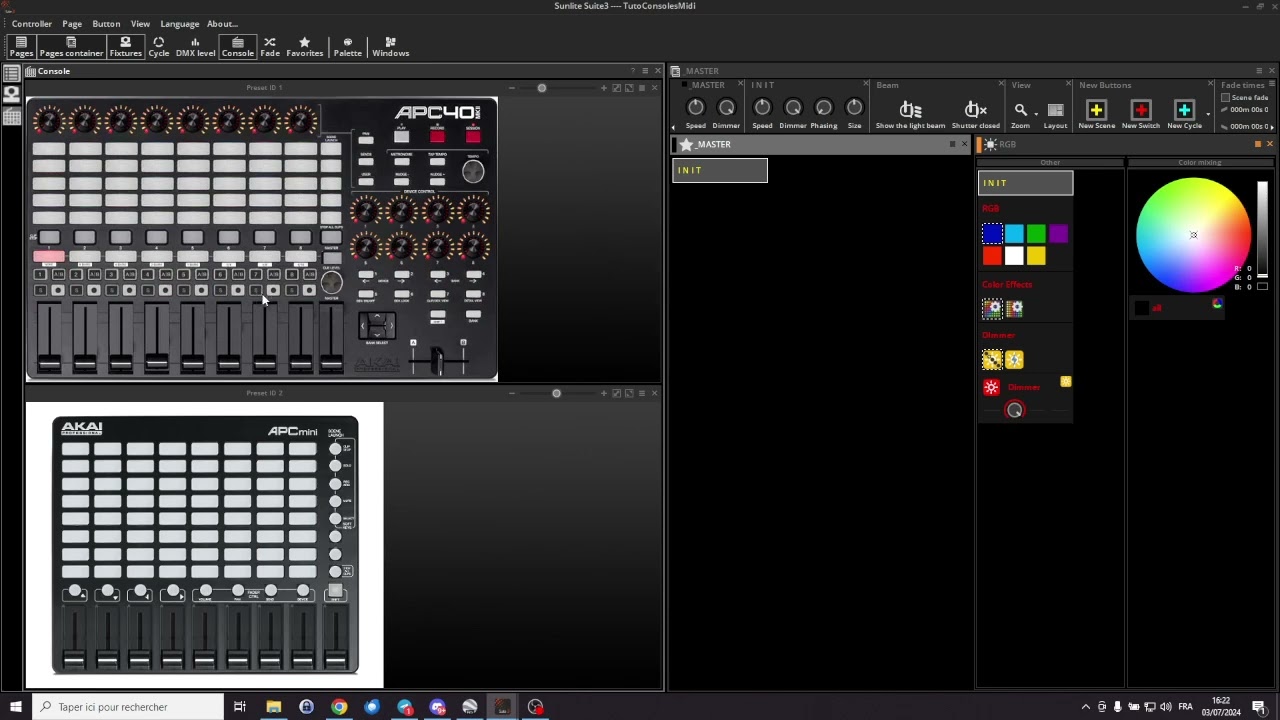
Task: Open the View menu
Action: (x=140, y=24)
